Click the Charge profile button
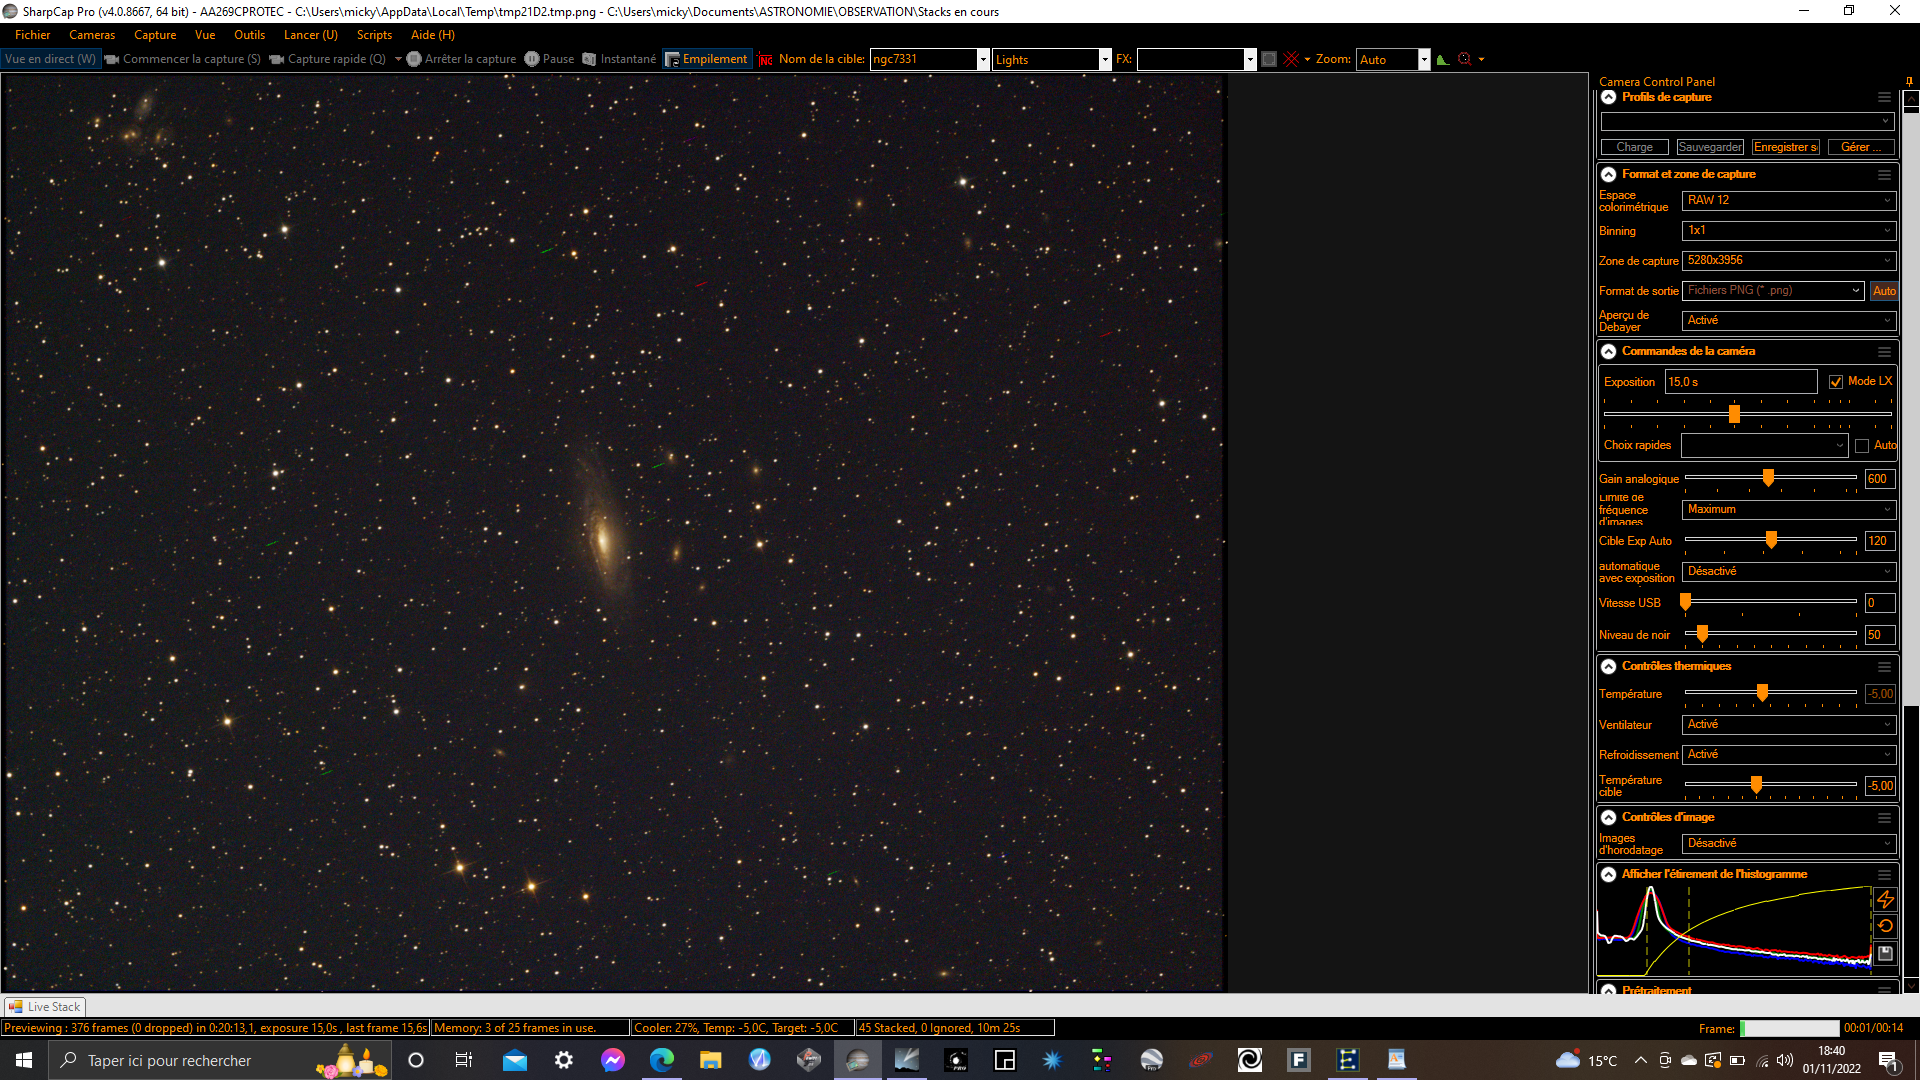 click(x=1635, y=147)
